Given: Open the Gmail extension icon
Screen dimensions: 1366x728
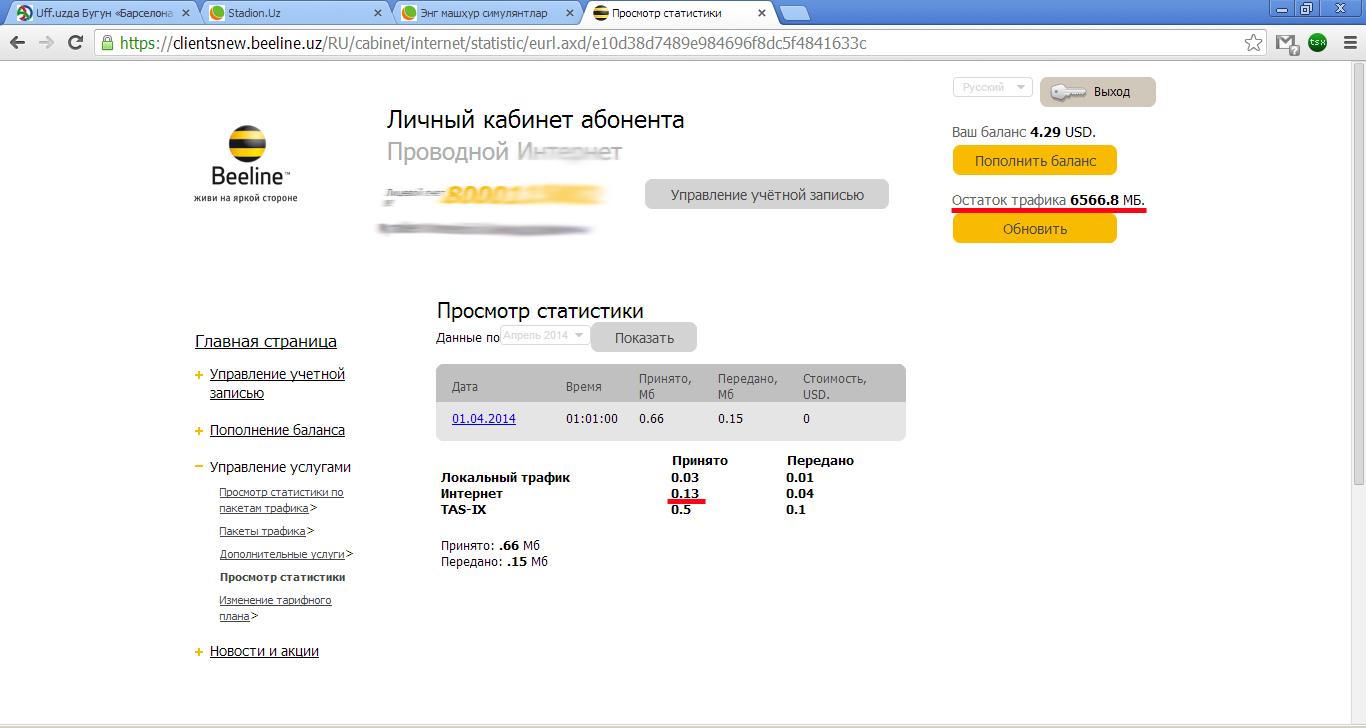Looking at the screenshot, I should coord(1286,43).
